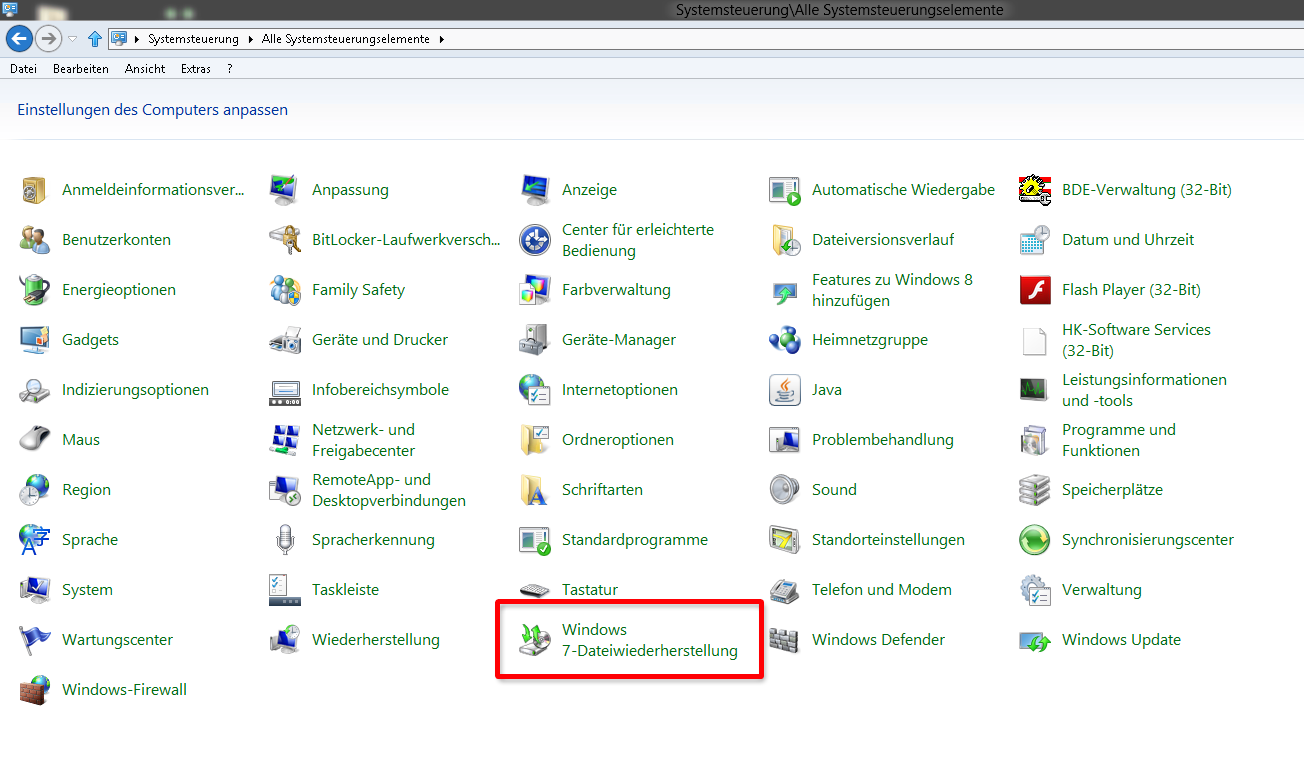
Task: Go back with the back arrow button
Action: tap(19, 39)
